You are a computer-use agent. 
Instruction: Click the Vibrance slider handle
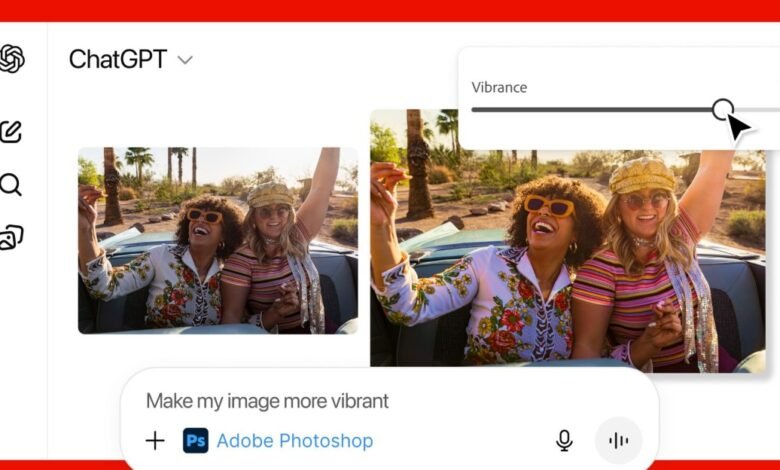tap(722, 109)
